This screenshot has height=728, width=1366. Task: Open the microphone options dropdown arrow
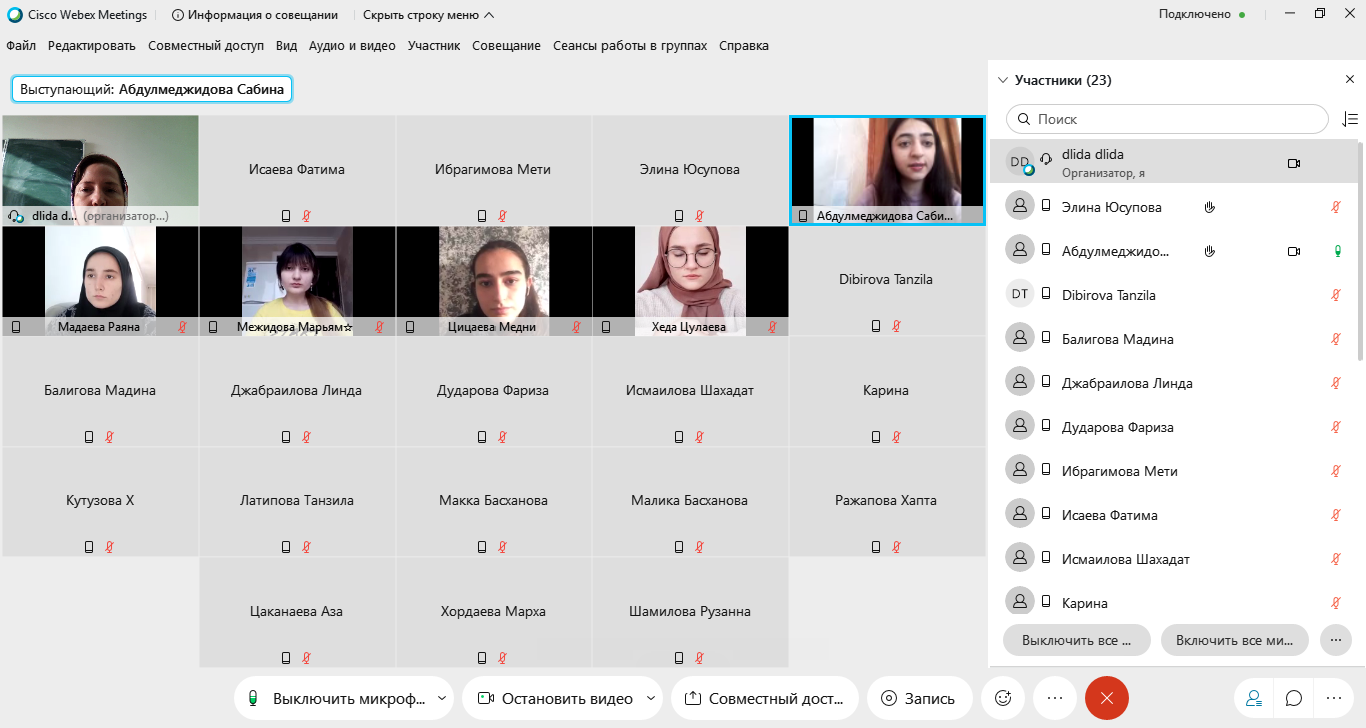[x=444, y=698]
